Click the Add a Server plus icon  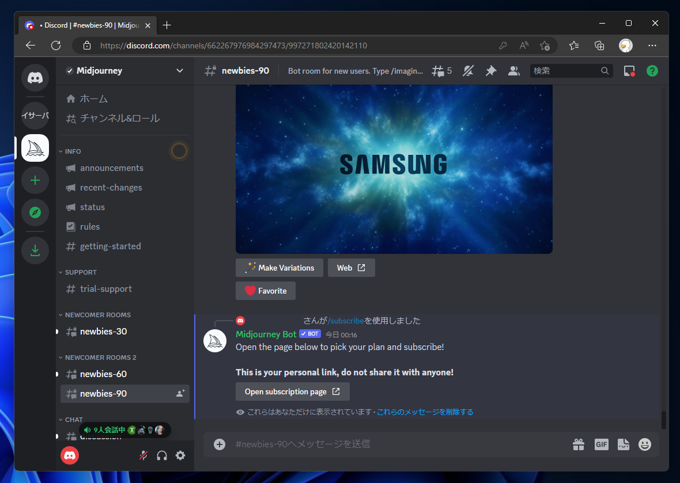(x=35, y=180)
